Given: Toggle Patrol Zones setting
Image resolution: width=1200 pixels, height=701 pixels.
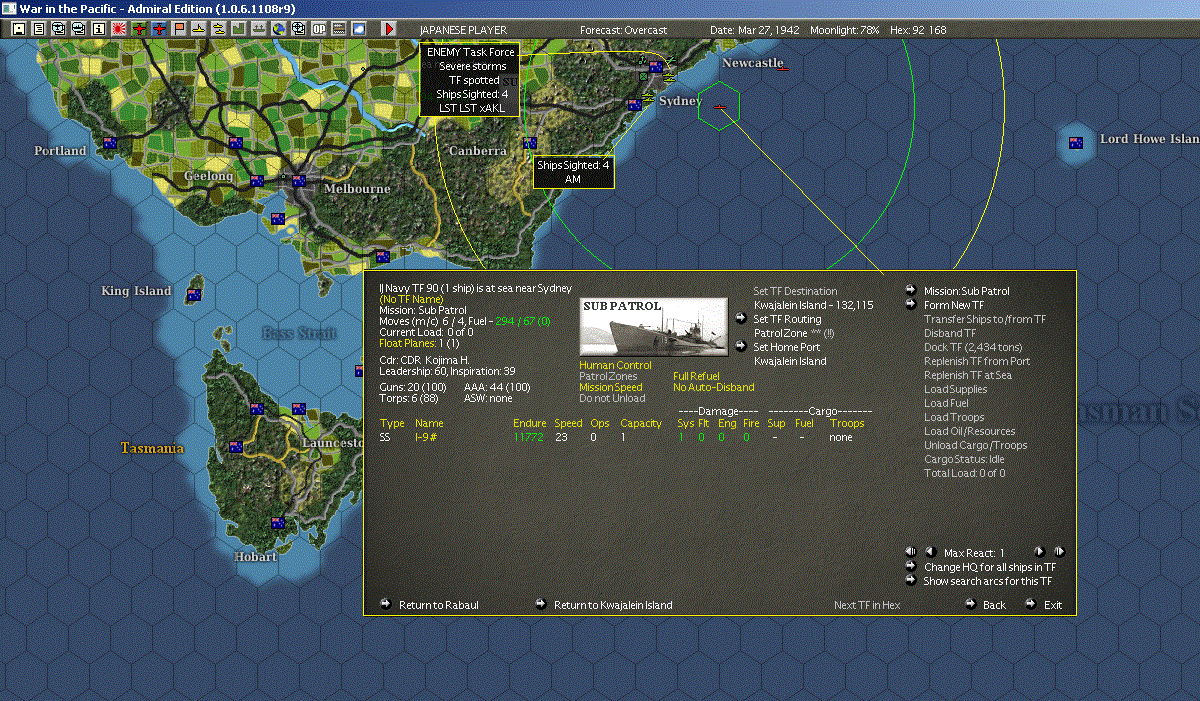Looking at the screenshot, I should click(x=608, y=376).
